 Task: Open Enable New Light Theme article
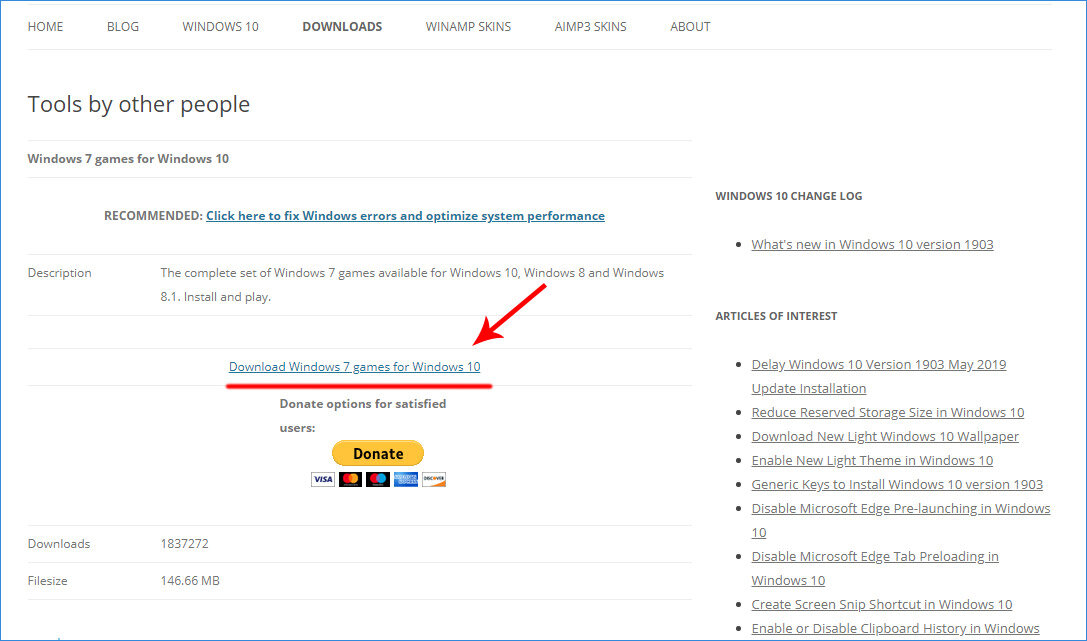872,460
